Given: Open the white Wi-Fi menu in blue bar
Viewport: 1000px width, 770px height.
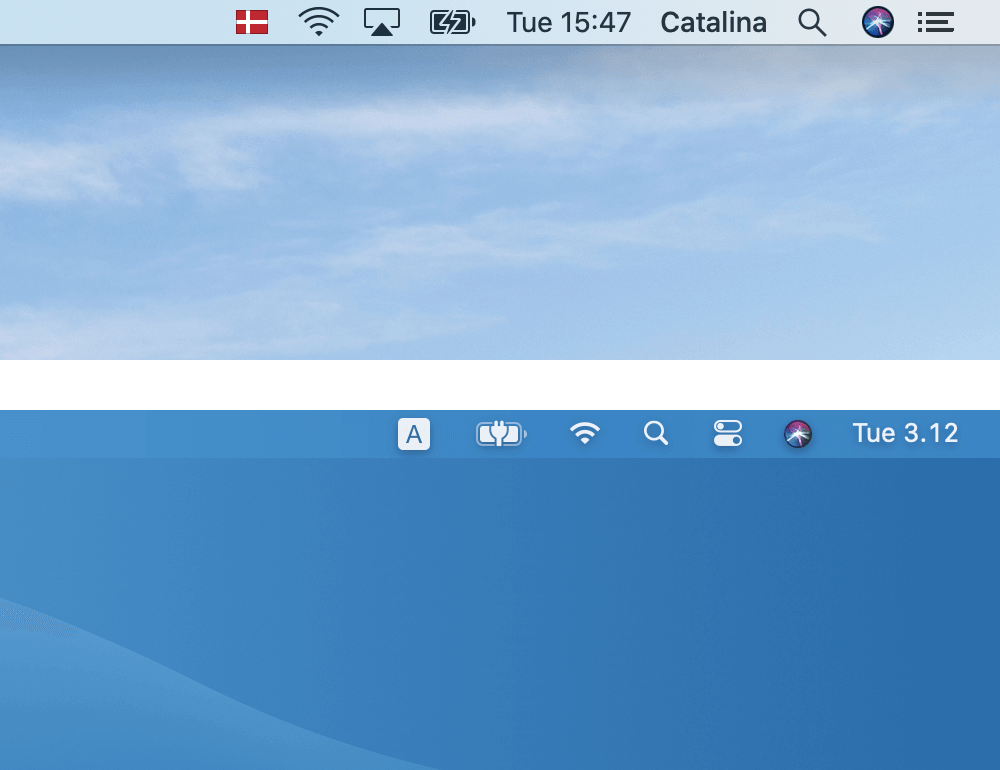Looking at the screenshot, I should tap(585, 433).
